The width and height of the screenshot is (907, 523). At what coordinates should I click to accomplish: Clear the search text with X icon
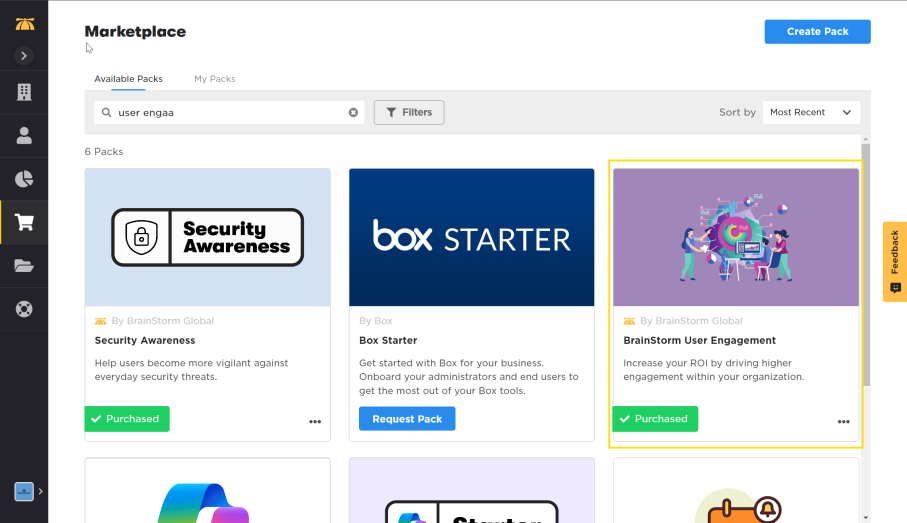tap(353, 112)
